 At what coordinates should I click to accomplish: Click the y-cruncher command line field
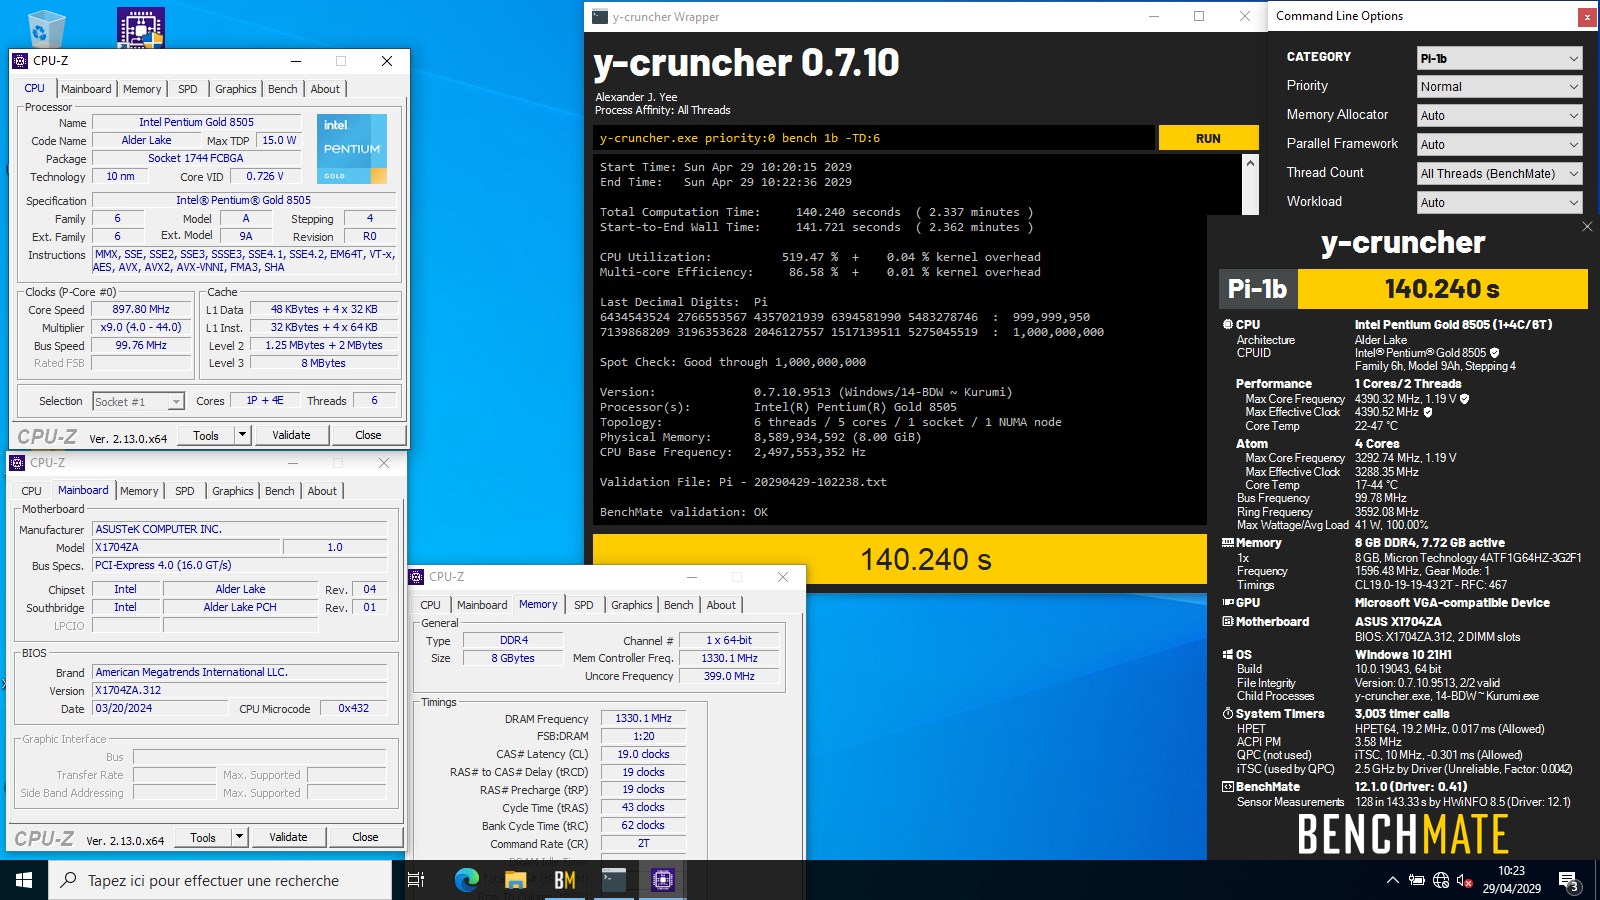coord(874,138)
